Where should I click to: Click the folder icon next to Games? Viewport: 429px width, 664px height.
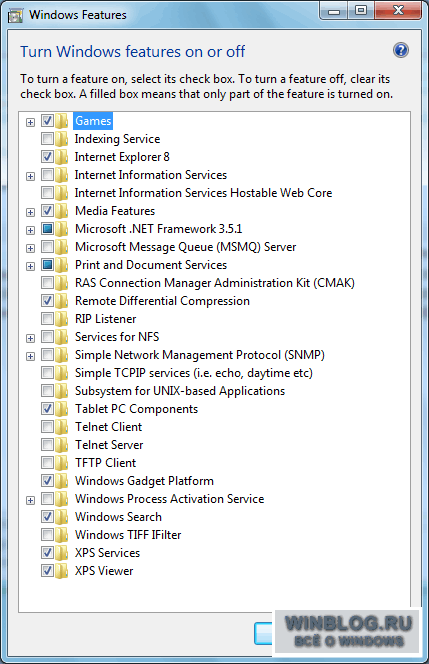[62, 121]
